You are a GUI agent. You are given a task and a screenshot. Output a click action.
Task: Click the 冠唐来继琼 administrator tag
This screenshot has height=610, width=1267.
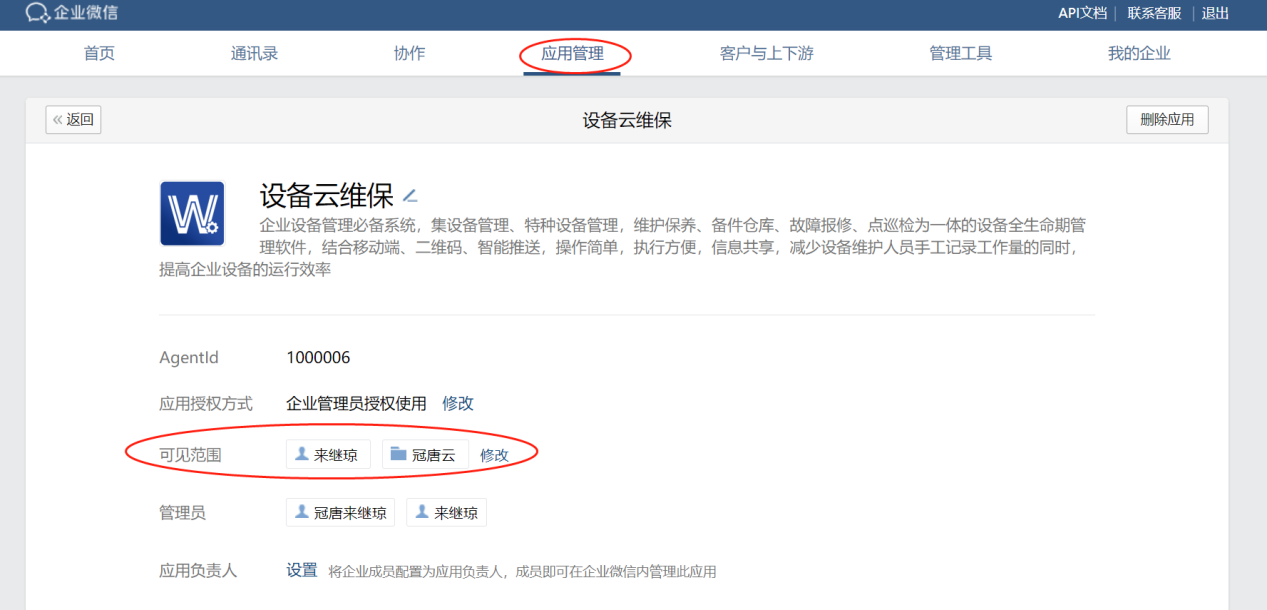coord(340,513)
